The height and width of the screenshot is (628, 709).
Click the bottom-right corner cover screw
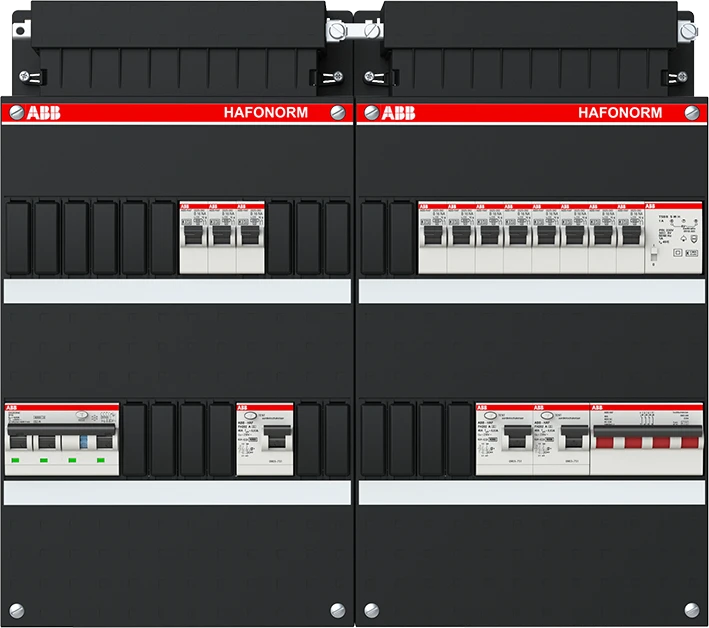693,609
